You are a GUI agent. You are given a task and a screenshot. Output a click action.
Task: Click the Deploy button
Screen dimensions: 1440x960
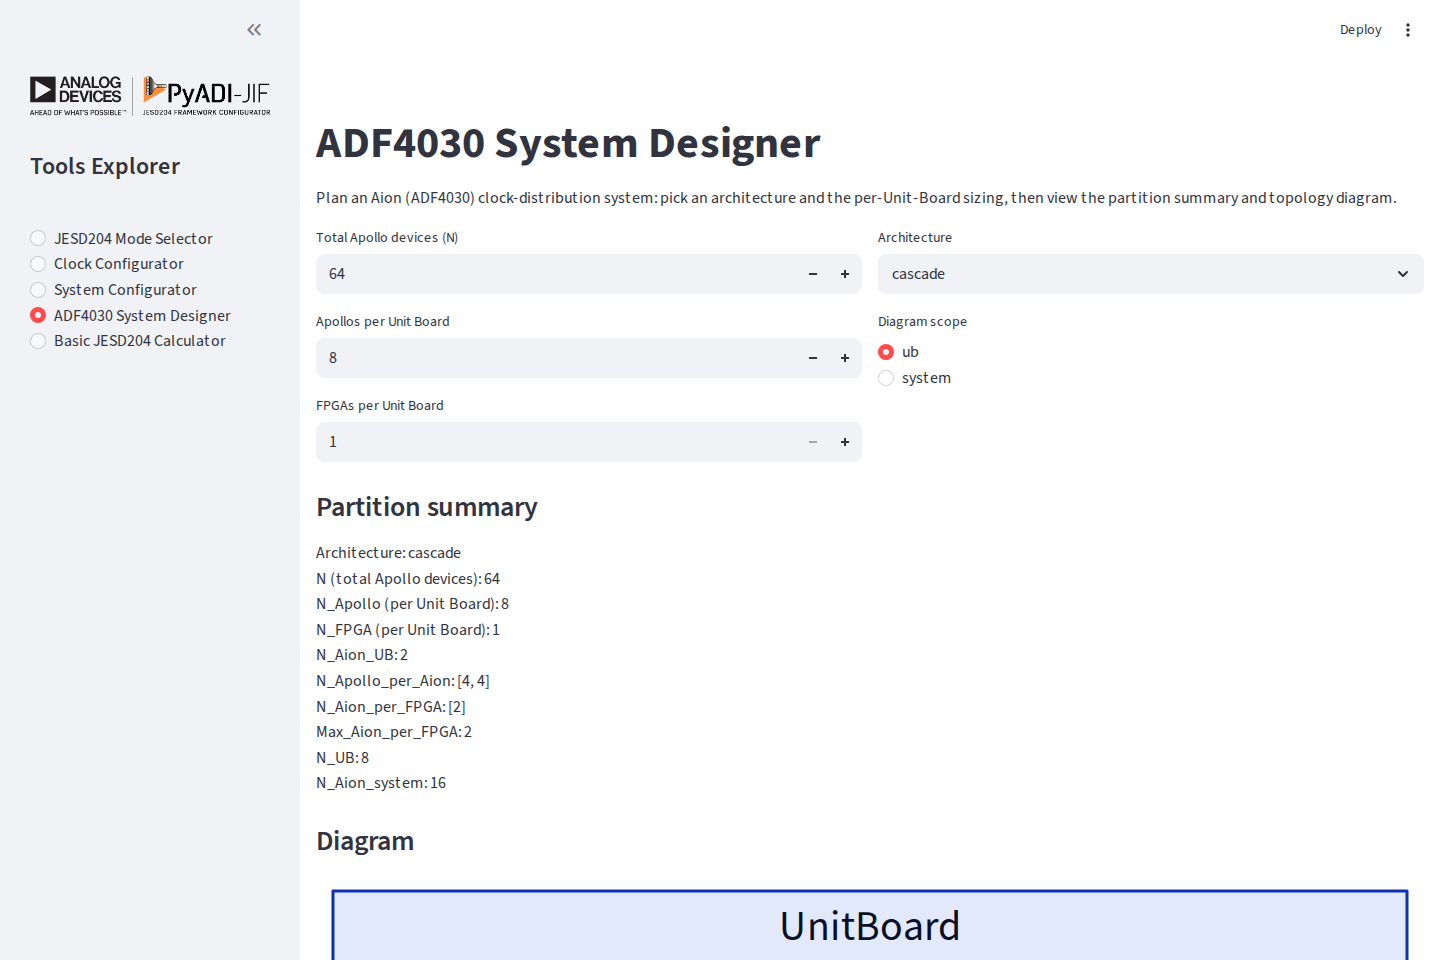click(x=1360, y=30)
